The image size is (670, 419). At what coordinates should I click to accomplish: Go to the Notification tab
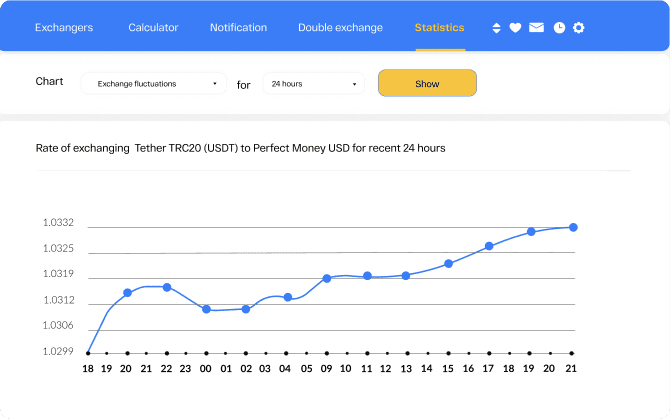[238, 28]
